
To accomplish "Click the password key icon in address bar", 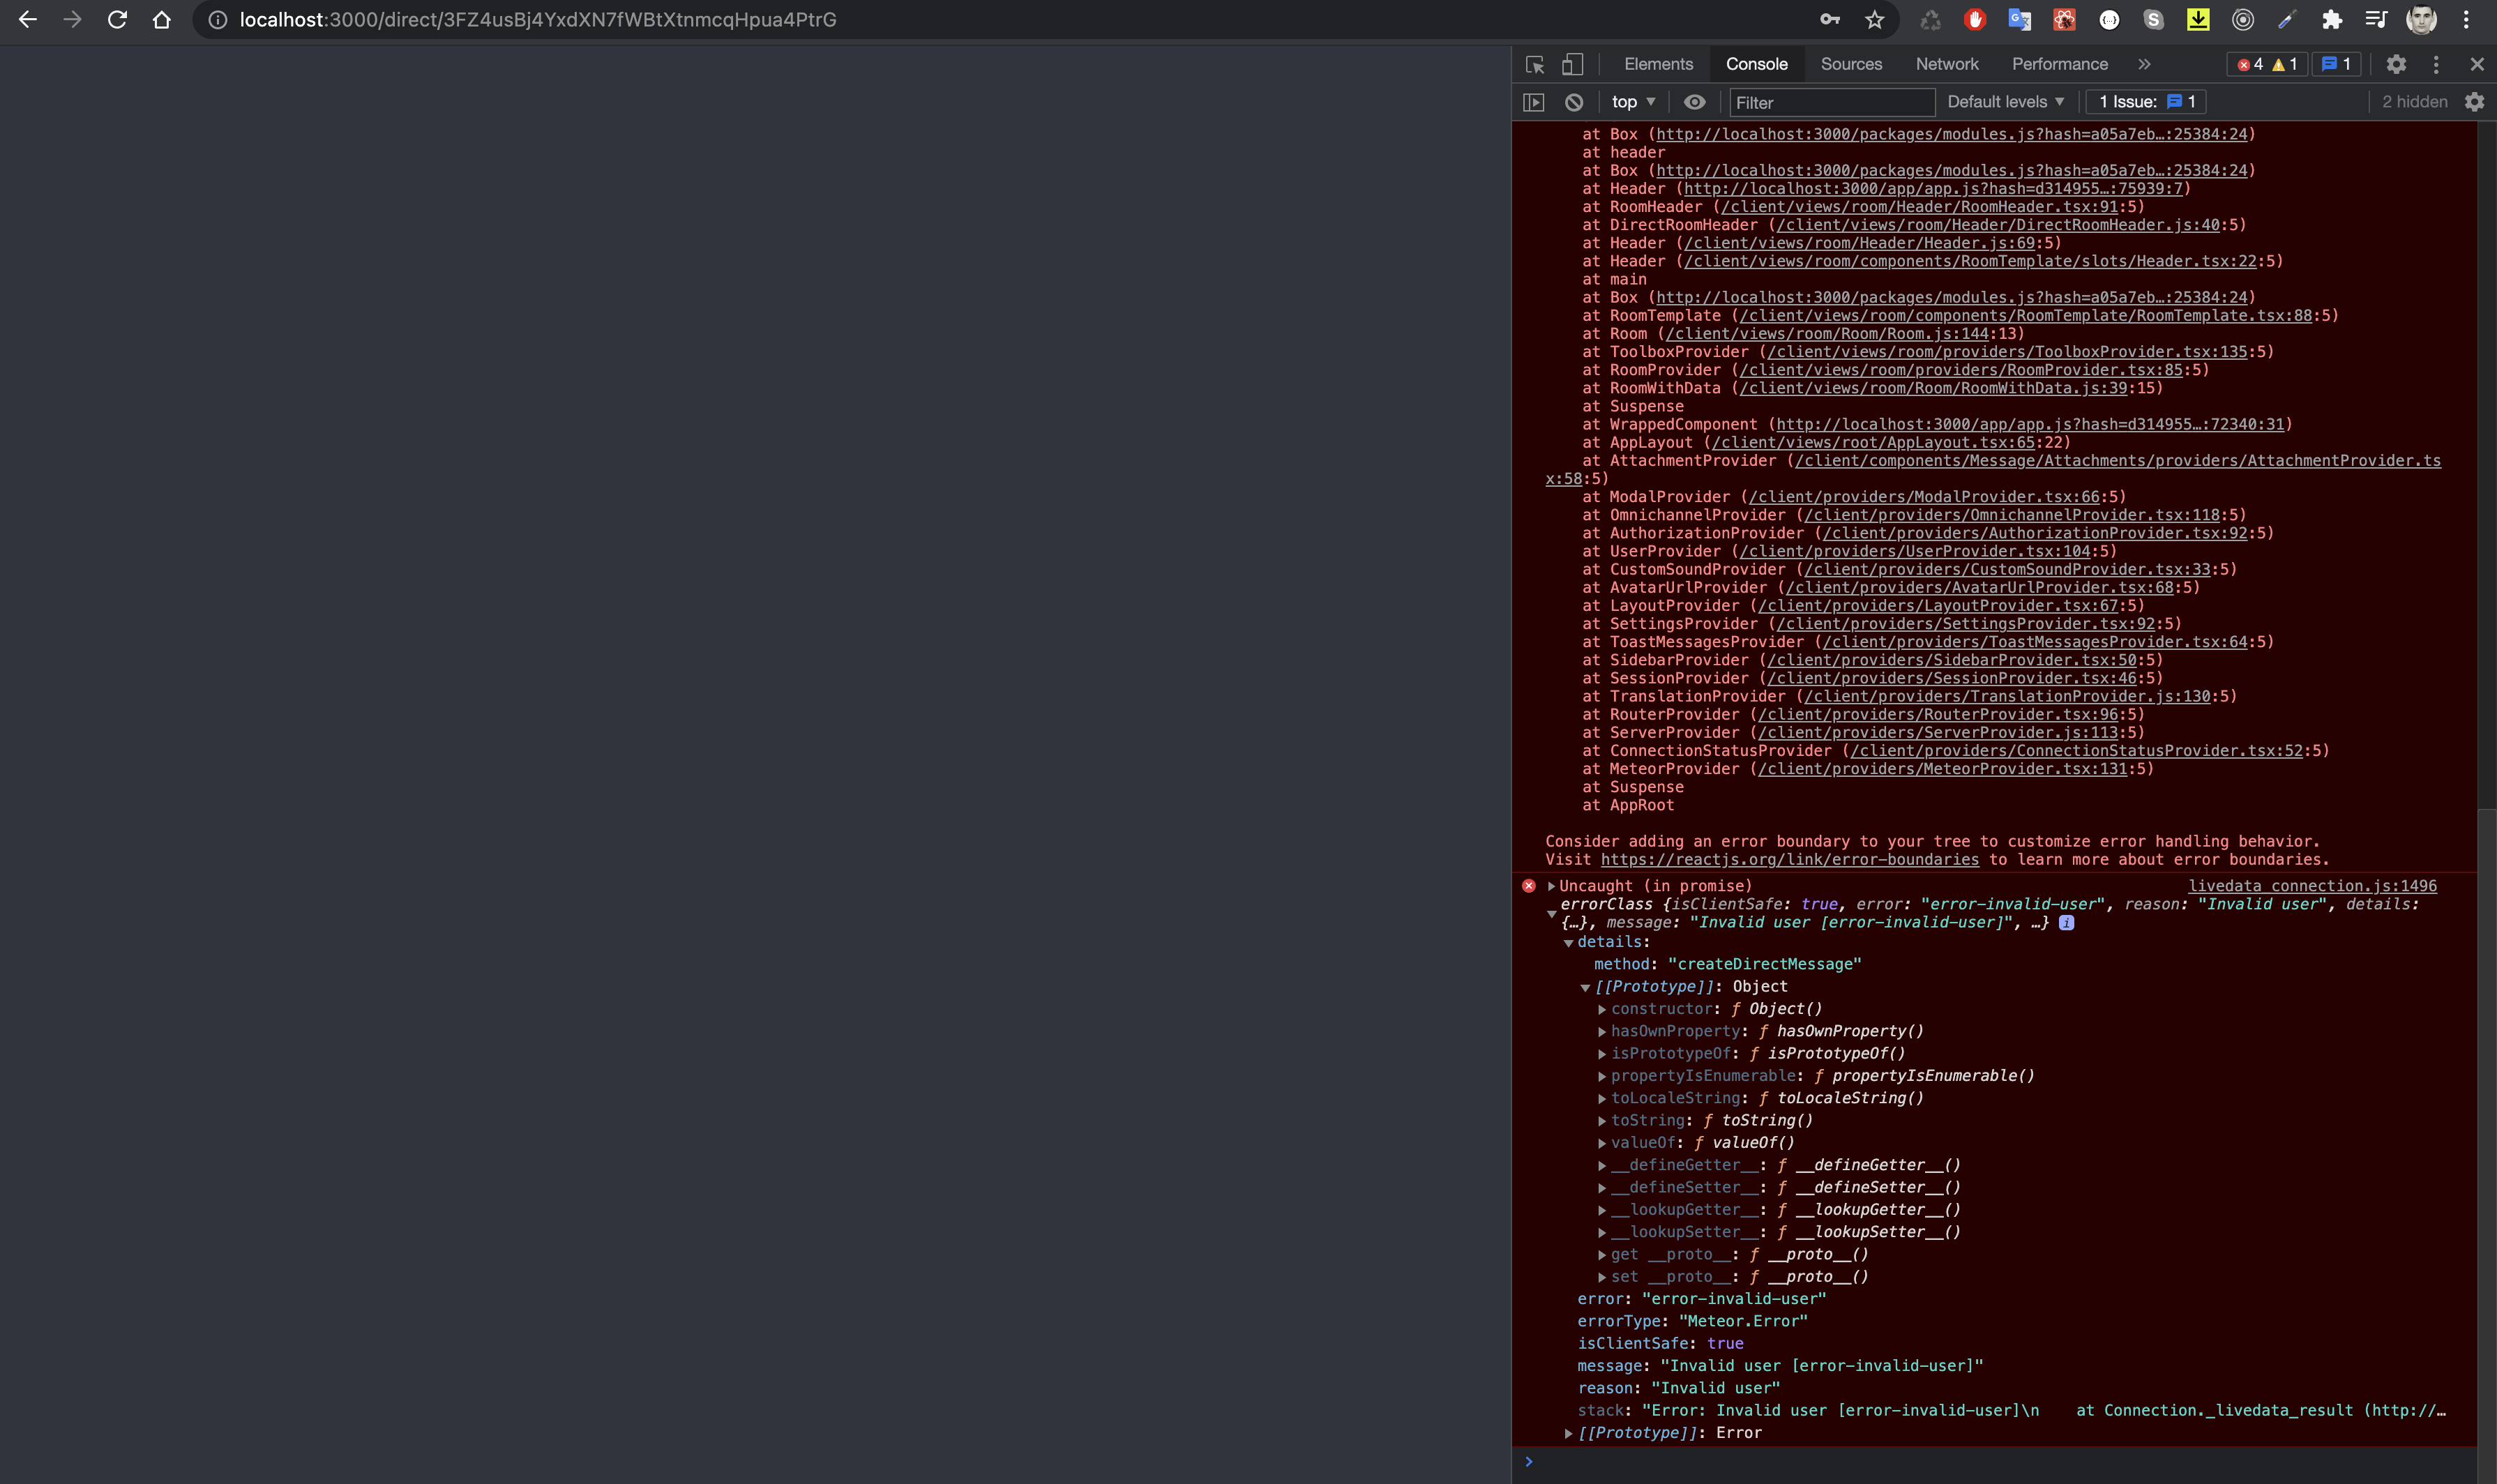I will coord(1830,20).
